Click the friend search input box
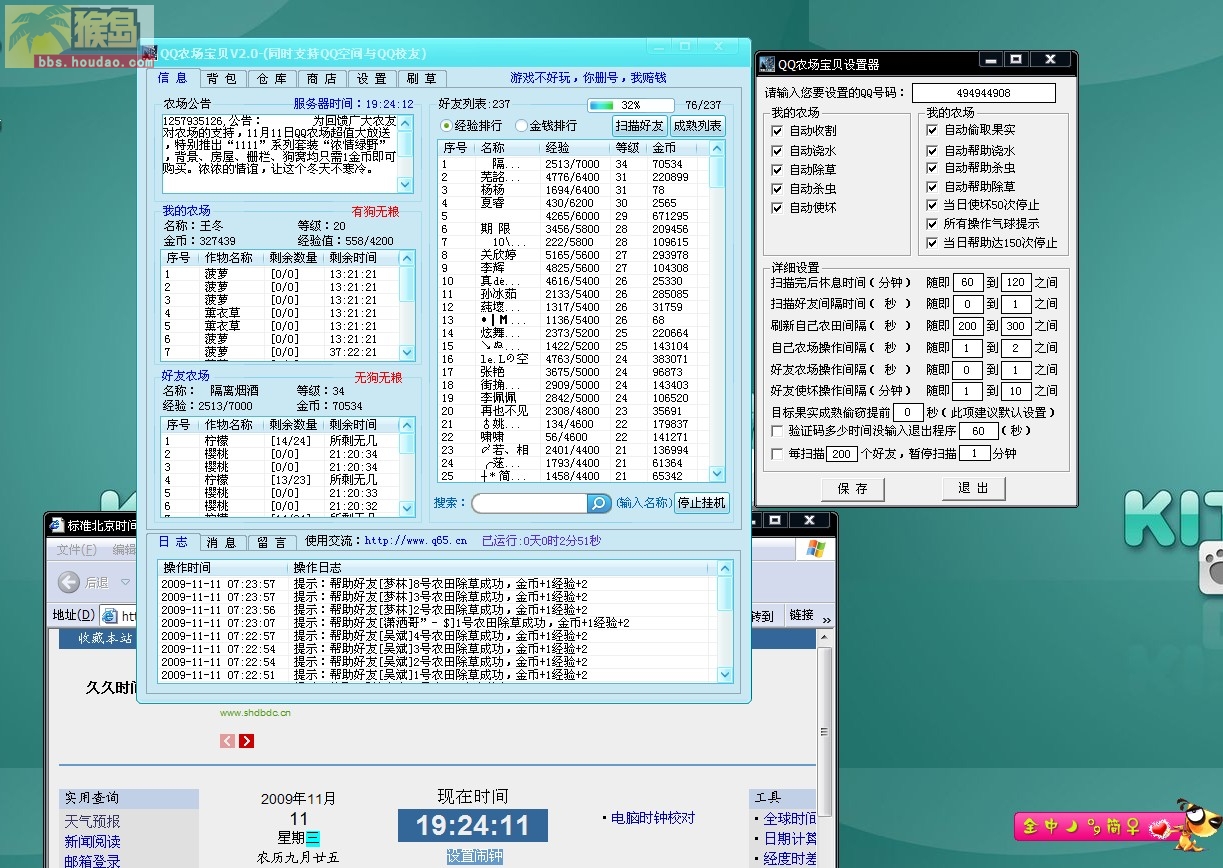1223x868 pixels. 529,504
